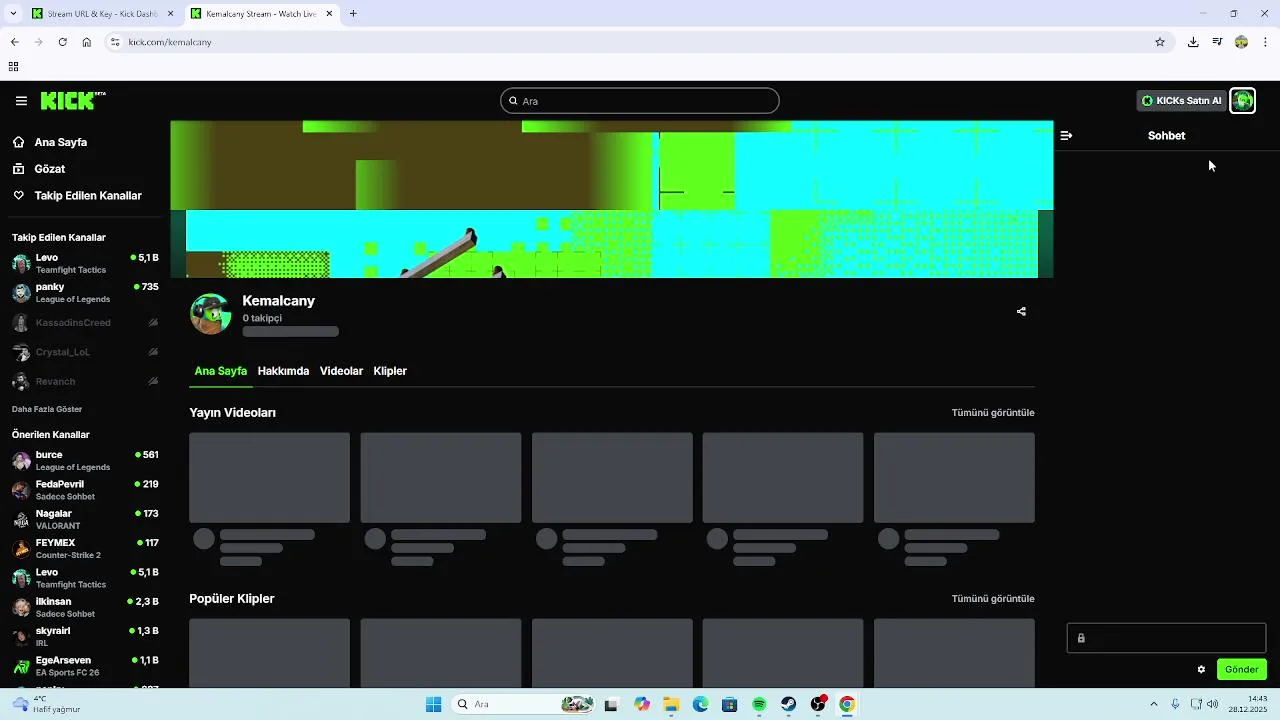Open burce in recommended channels
Screen dimensions: 1280x720
click(85, 461)
